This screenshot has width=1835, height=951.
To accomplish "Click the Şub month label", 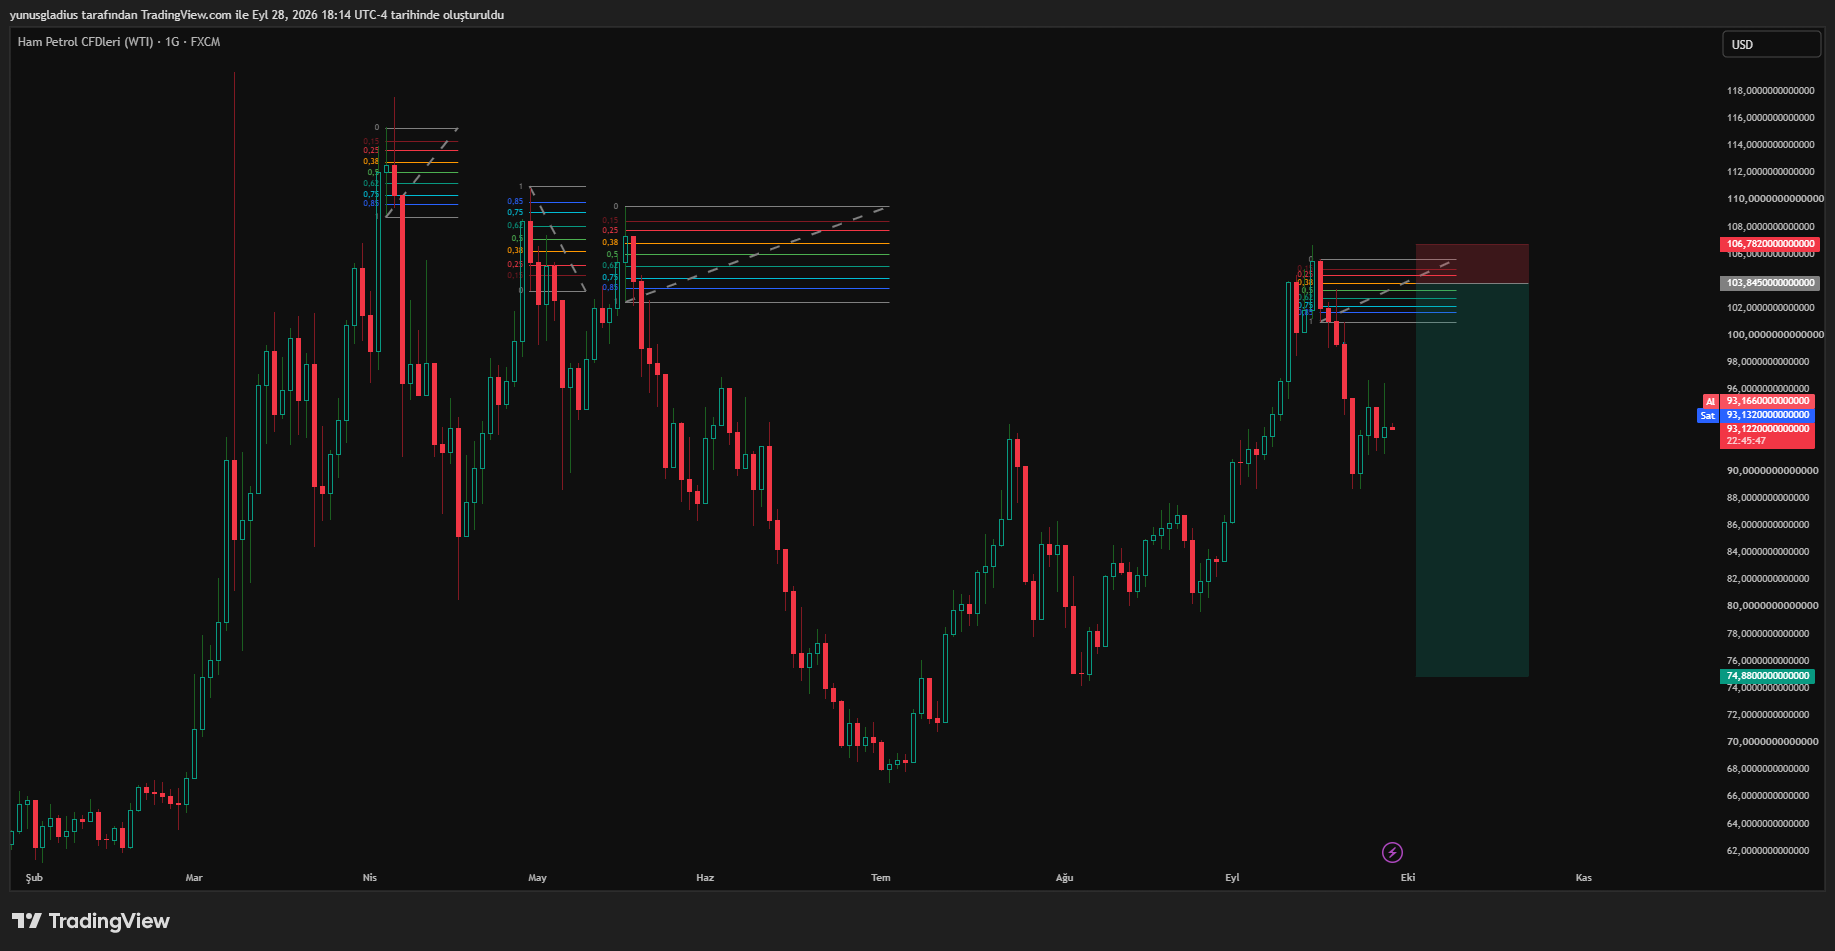I will (34, 878).
